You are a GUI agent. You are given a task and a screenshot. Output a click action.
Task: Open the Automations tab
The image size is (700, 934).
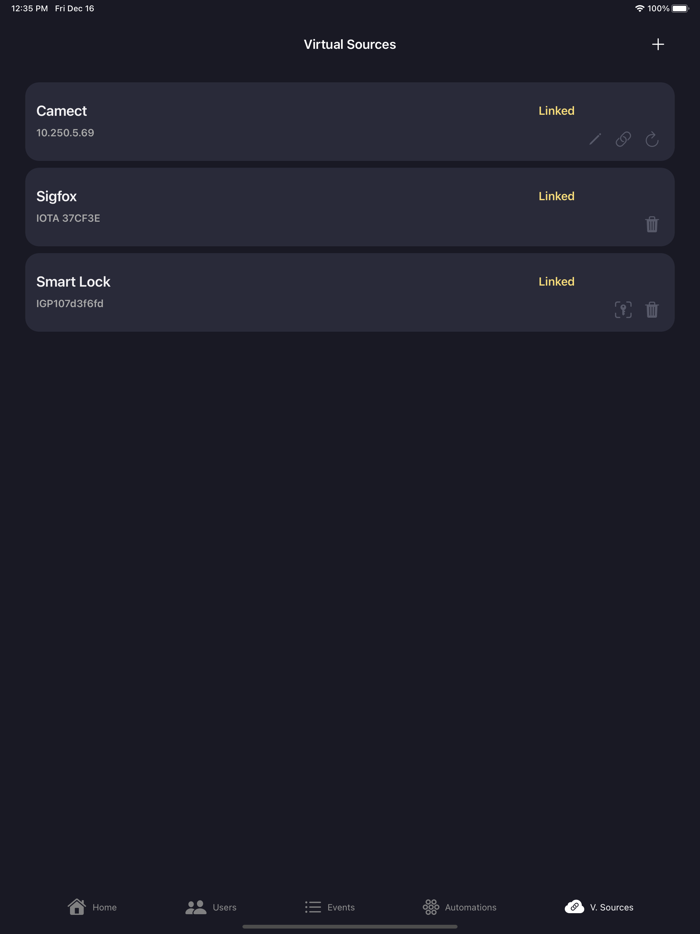pyautogui.click(x=460, y=907)
